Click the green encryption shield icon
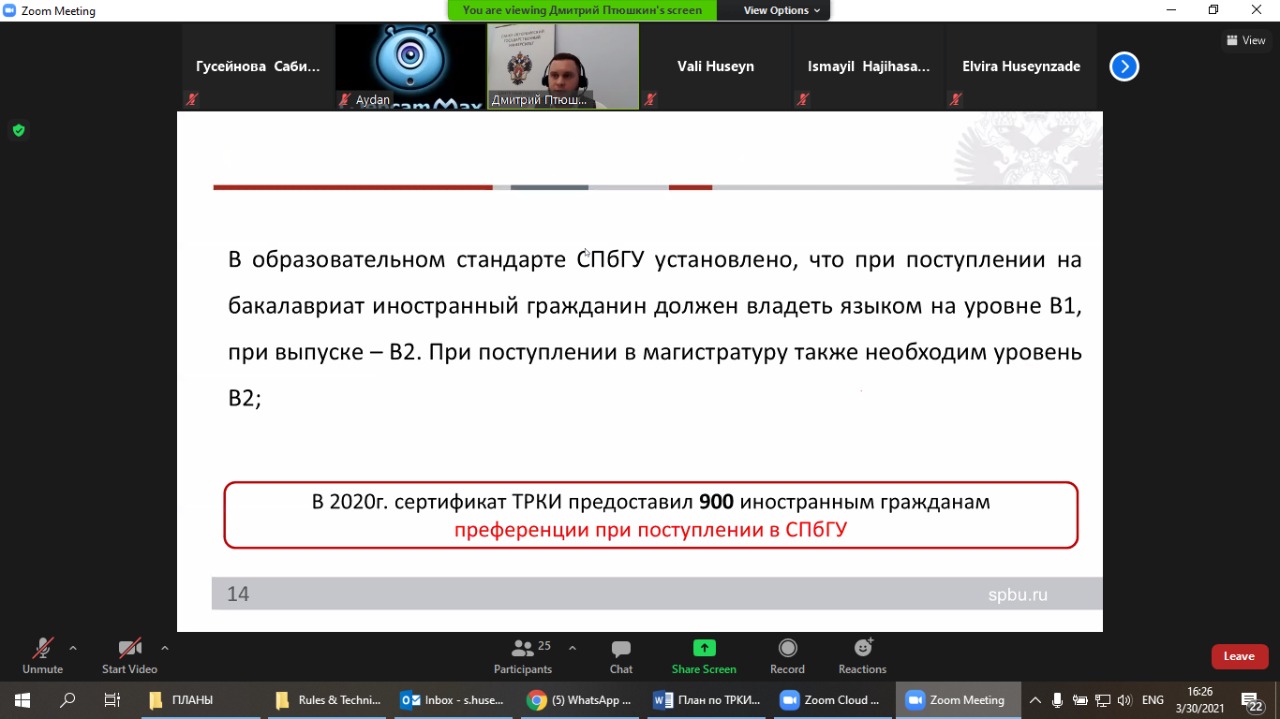The image size is (1280, 719). point(18,130)
